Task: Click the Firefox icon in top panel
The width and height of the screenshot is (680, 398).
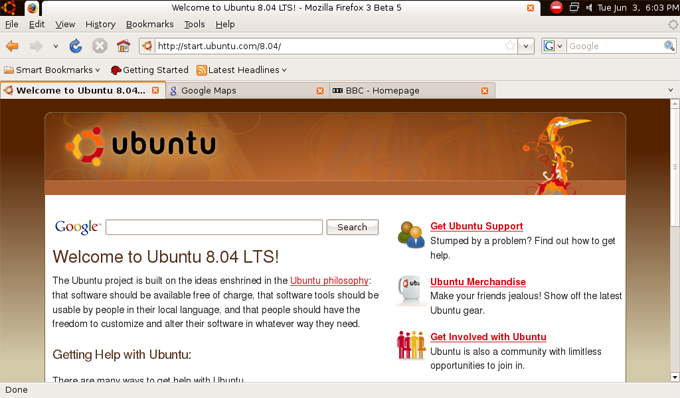Action: (x=32, y=7)
